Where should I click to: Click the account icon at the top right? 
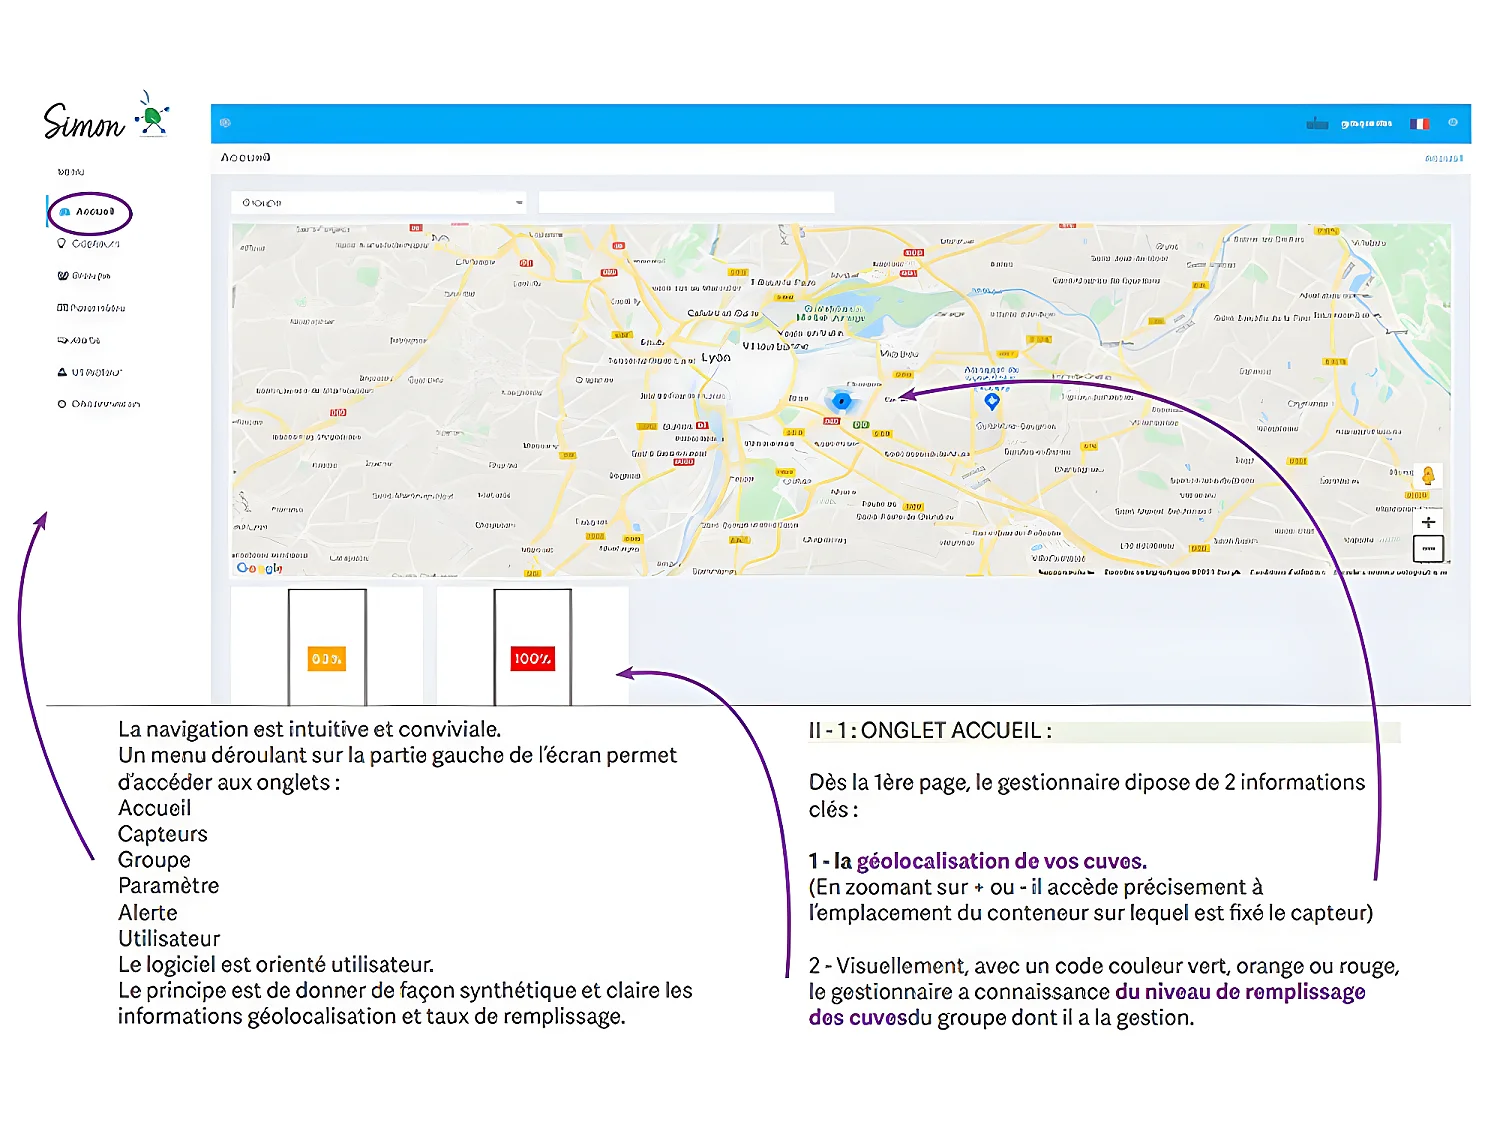pyautogui.click(x=1453, y=123)
